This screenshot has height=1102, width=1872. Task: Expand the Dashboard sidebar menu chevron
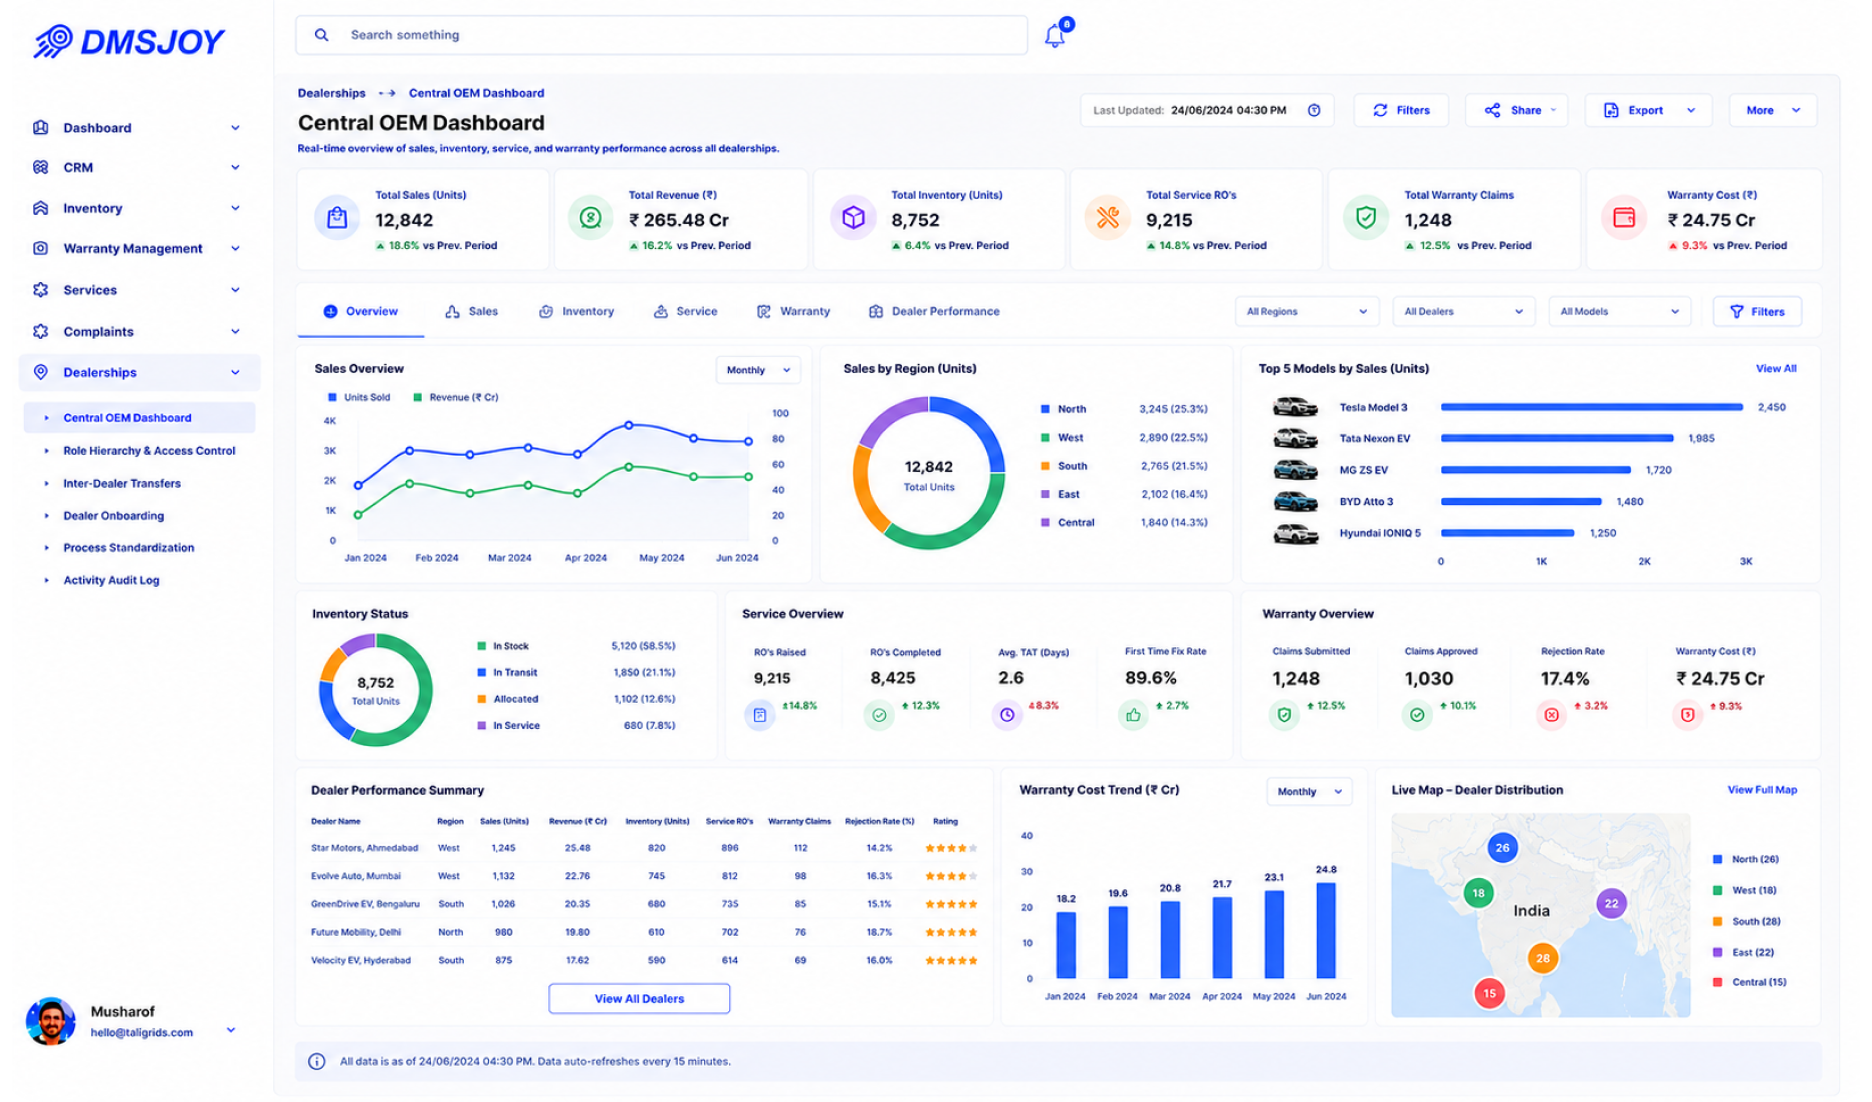click(235, 128)
